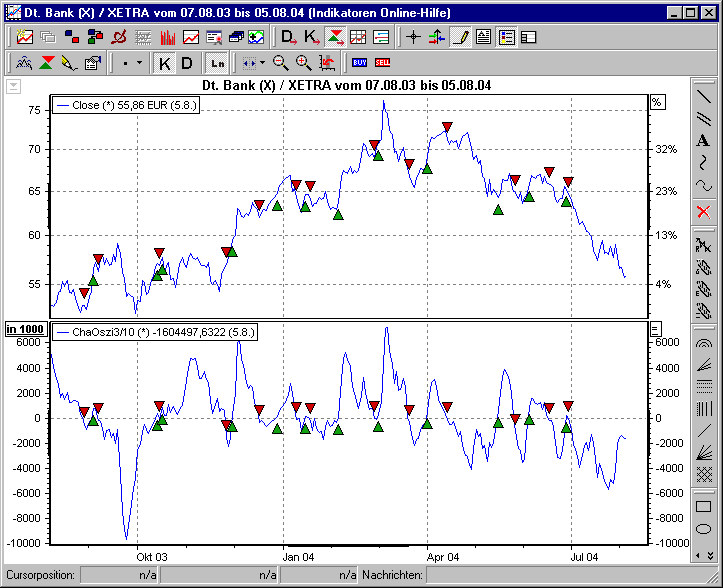Click the SELL signal icon
The width and height of the screenshot is (723, 588).
click(x=382, y=63)
